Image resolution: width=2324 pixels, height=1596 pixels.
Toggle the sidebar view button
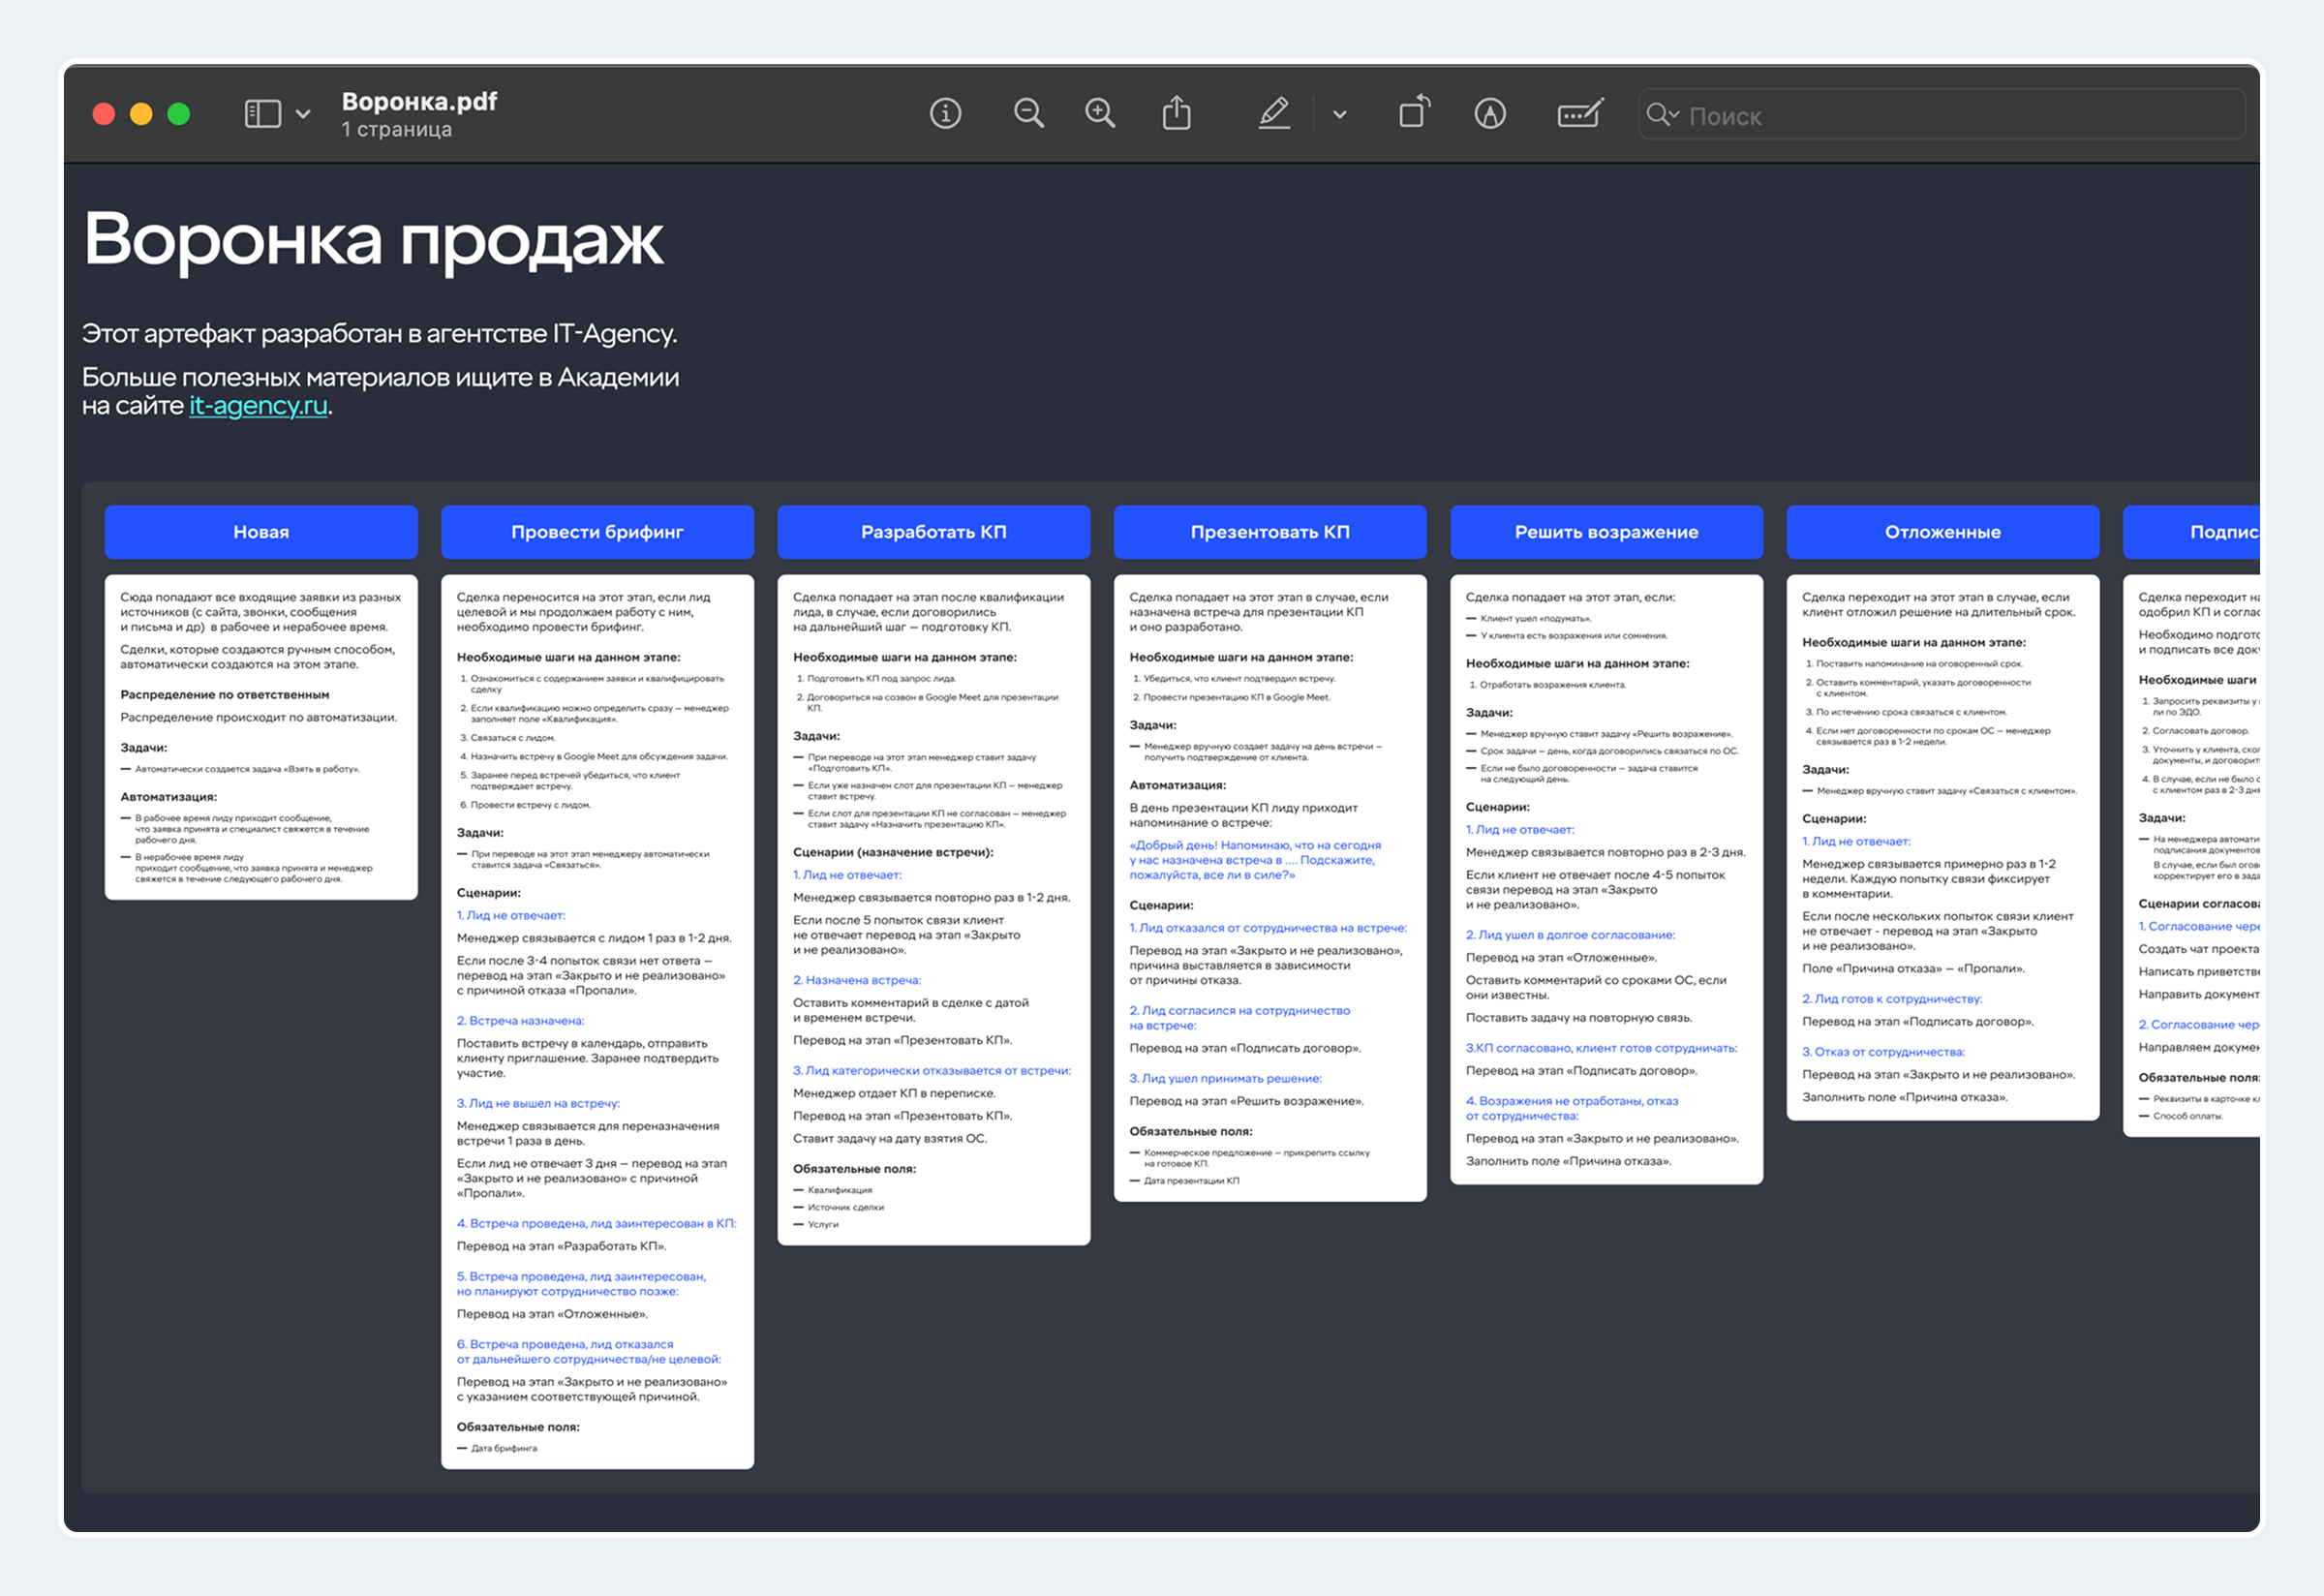click(x=262, y=114)
